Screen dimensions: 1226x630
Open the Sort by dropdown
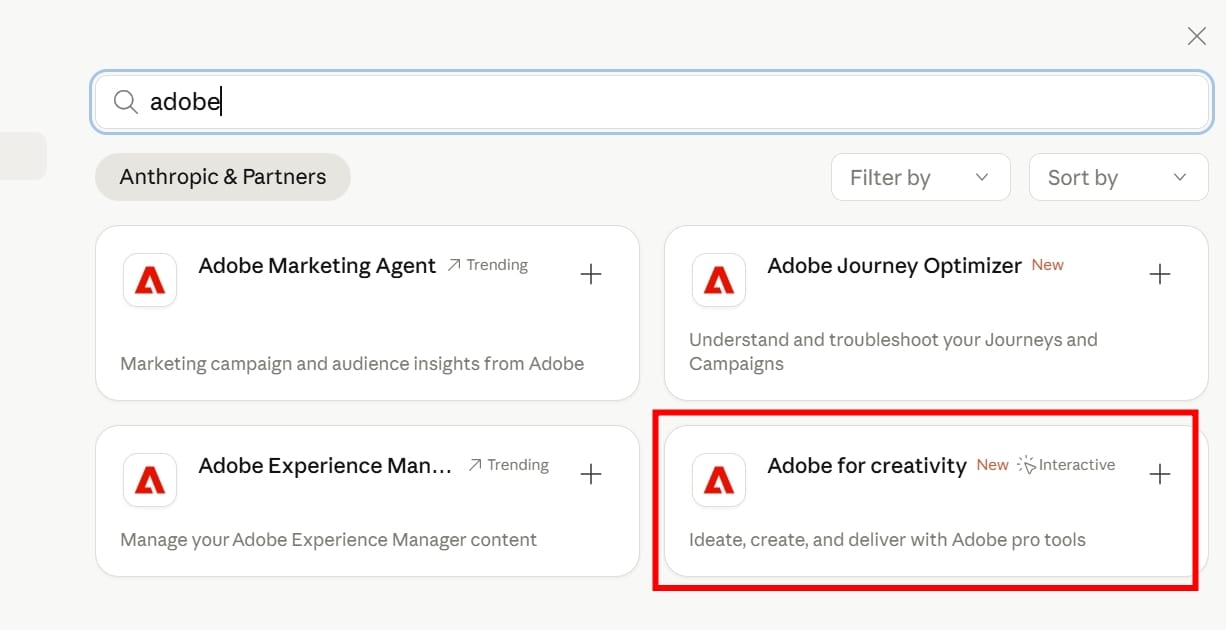1118,178
